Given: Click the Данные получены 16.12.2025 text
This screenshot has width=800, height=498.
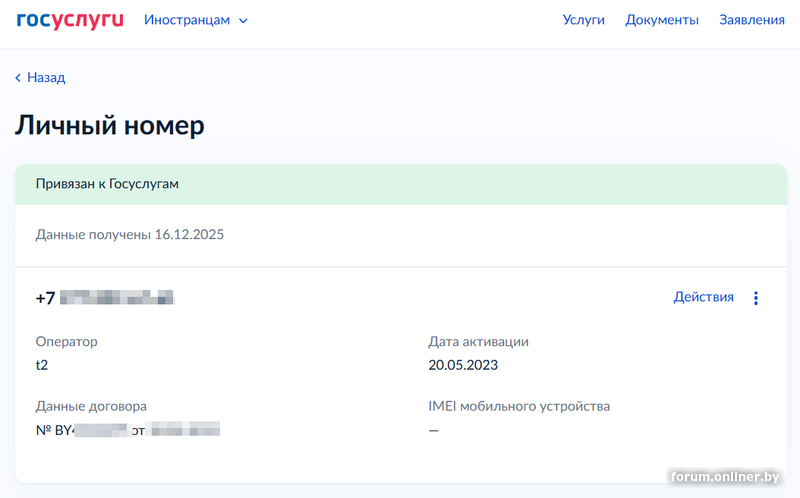Looking at the screenshot, I should click(130, 235).
